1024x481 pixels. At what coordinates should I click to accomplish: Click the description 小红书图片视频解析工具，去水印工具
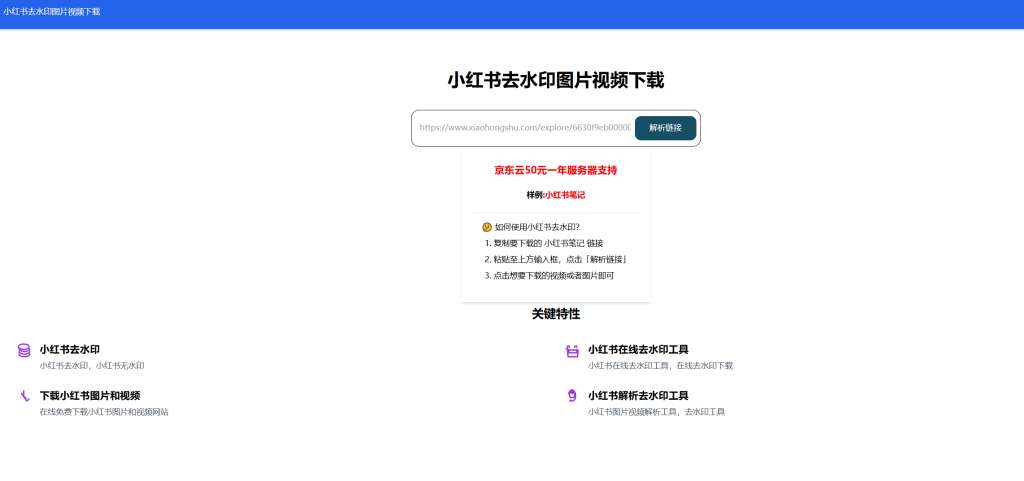point(656,412)
